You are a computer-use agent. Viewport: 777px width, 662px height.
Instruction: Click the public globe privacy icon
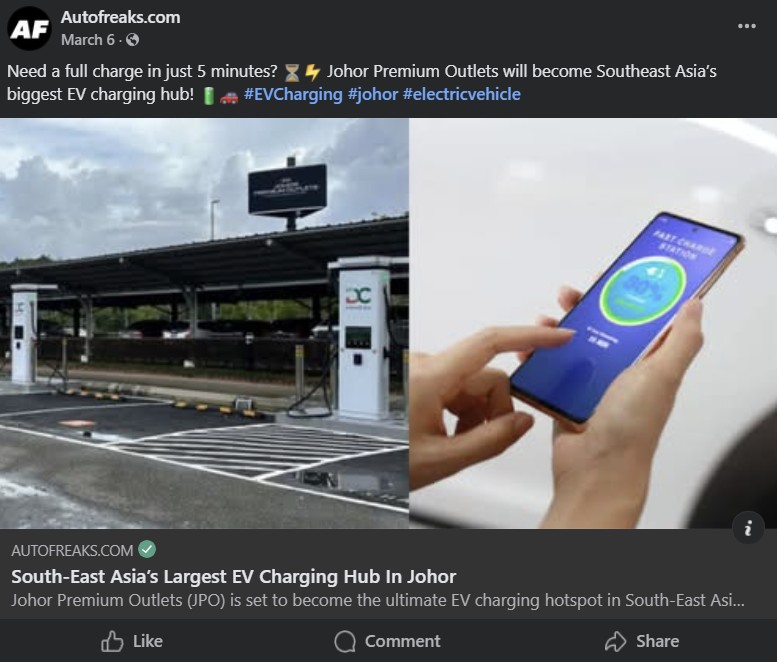coord(132,40)
